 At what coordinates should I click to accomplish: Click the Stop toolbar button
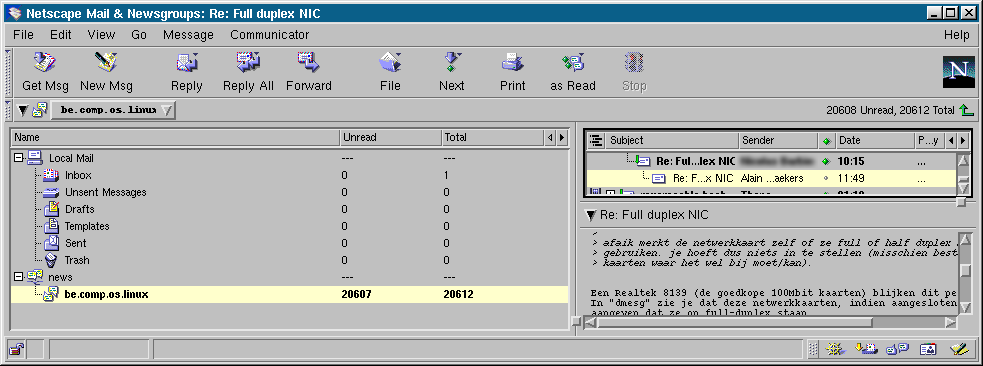pos(634,72)
